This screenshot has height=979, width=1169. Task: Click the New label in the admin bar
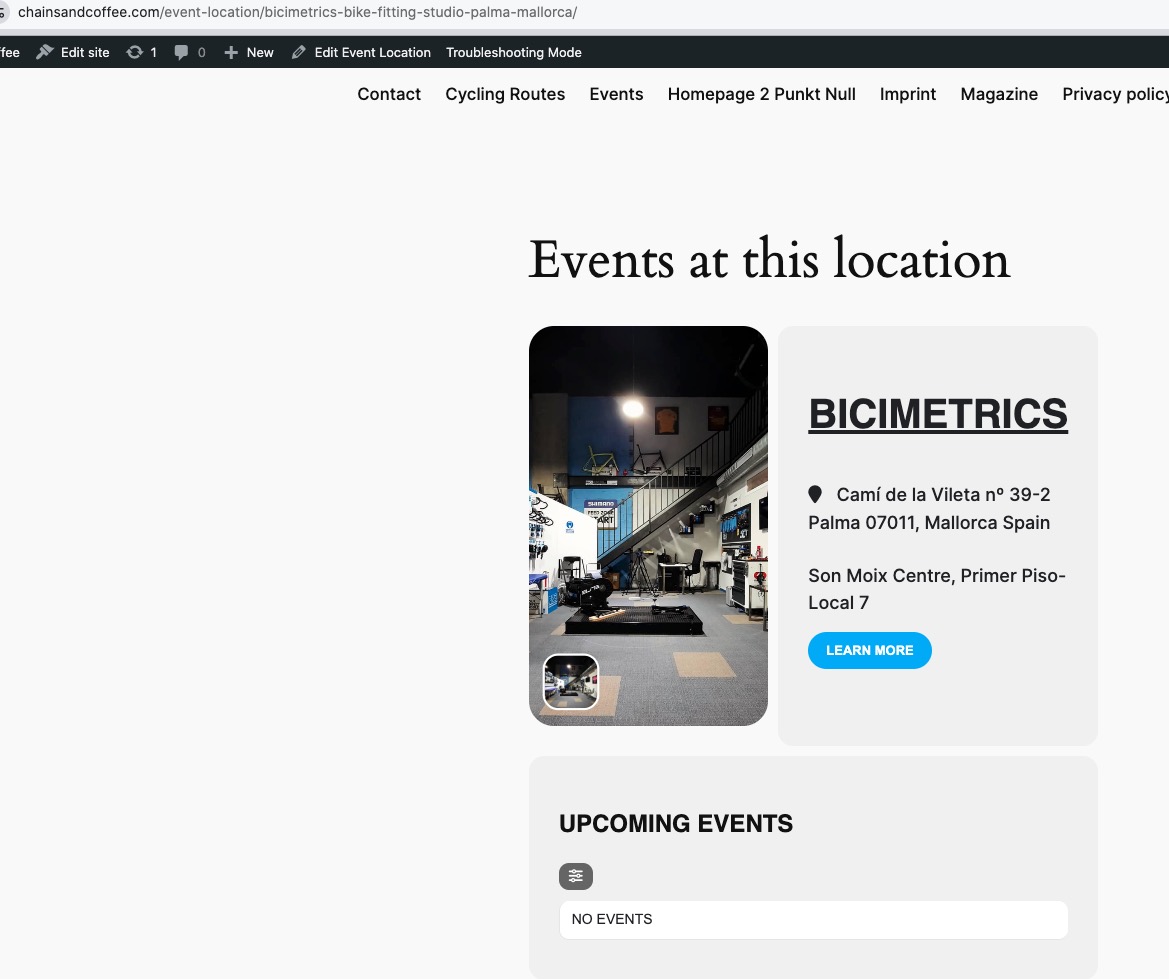[260, 52]
